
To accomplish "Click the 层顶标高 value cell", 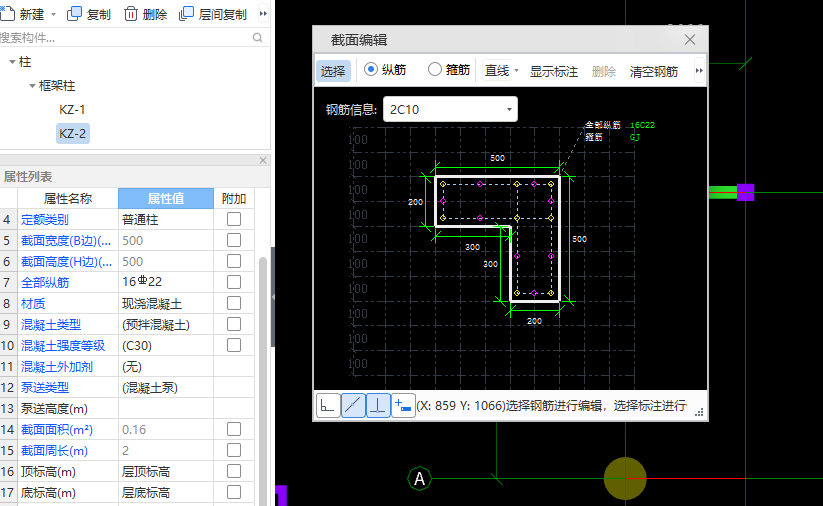I will (166, 471).
